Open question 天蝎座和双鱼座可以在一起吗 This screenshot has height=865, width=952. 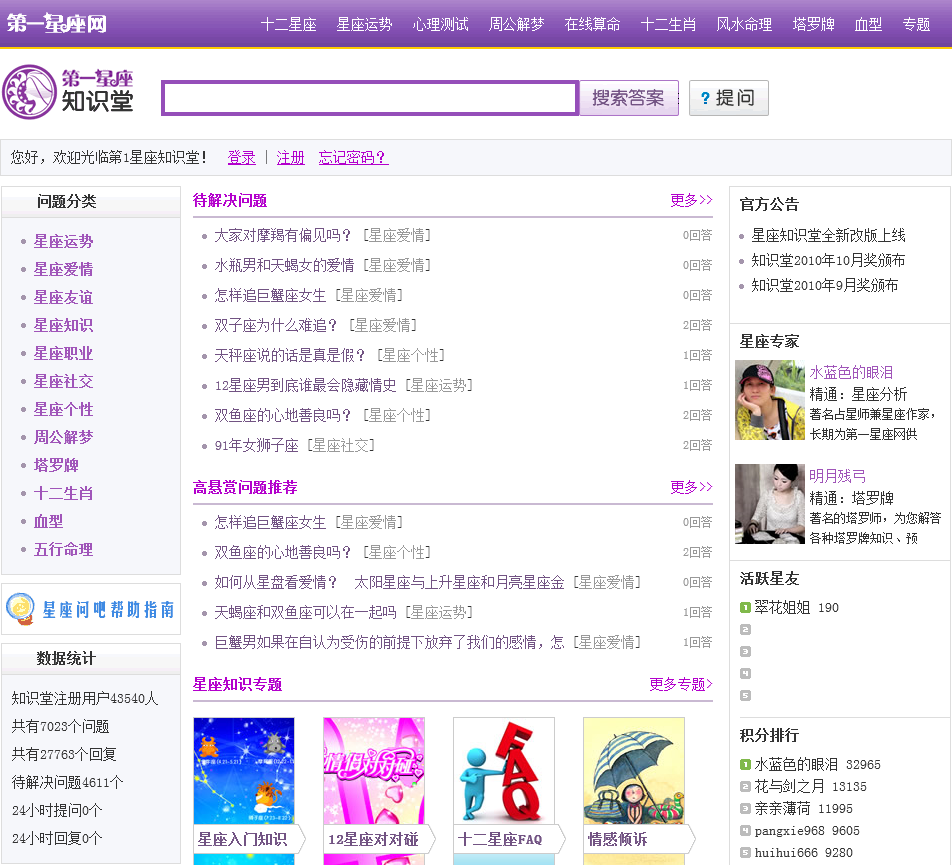click(x=305, y=612)
